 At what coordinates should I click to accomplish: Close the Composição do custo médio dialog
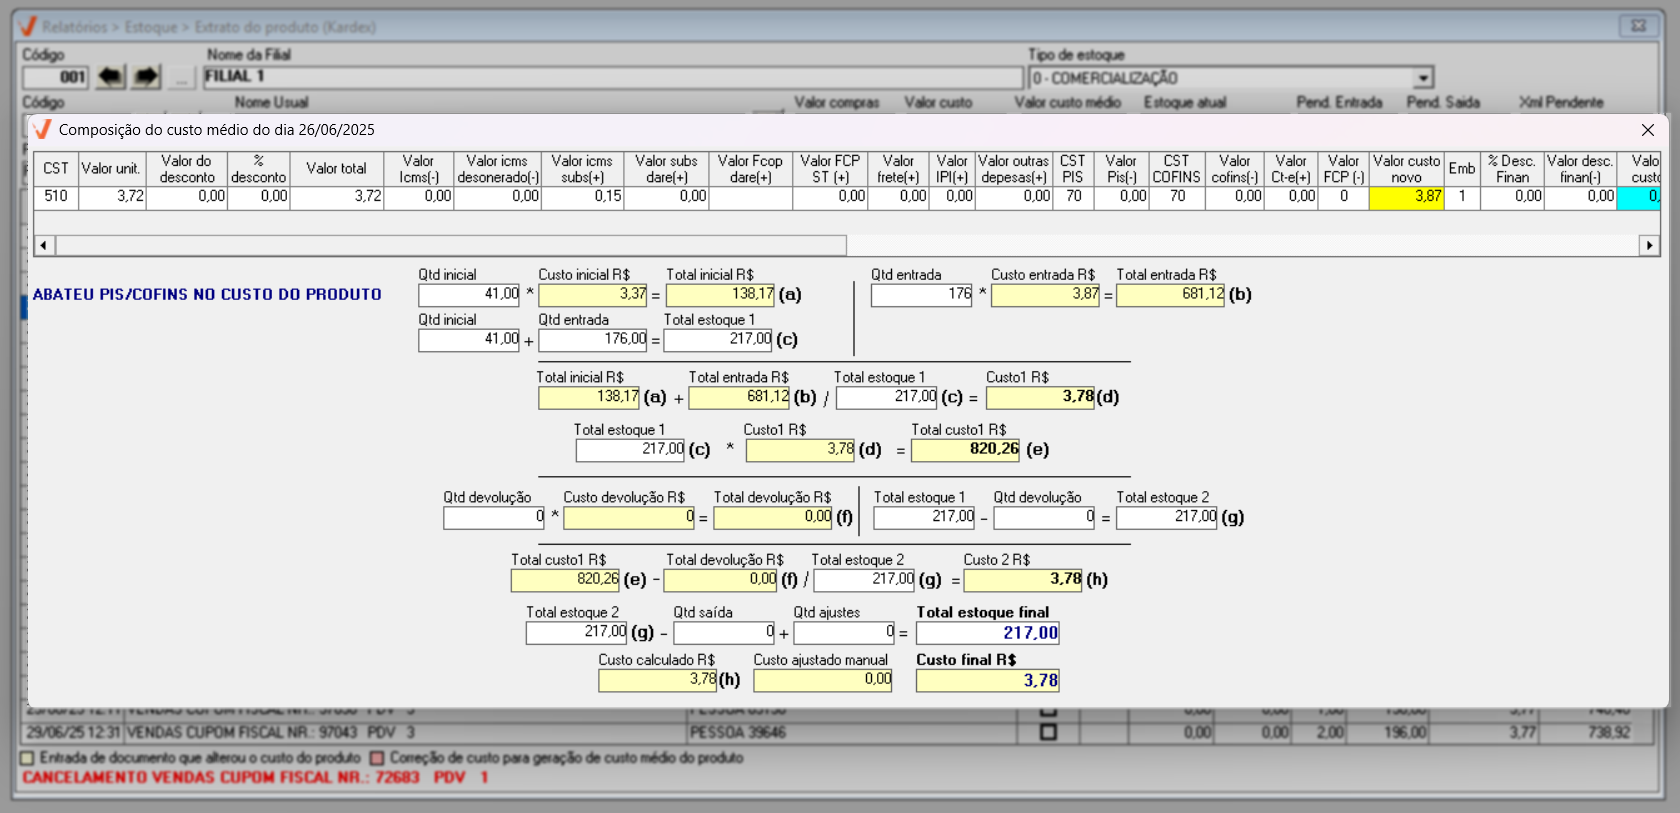click(x=1647, y=130)
